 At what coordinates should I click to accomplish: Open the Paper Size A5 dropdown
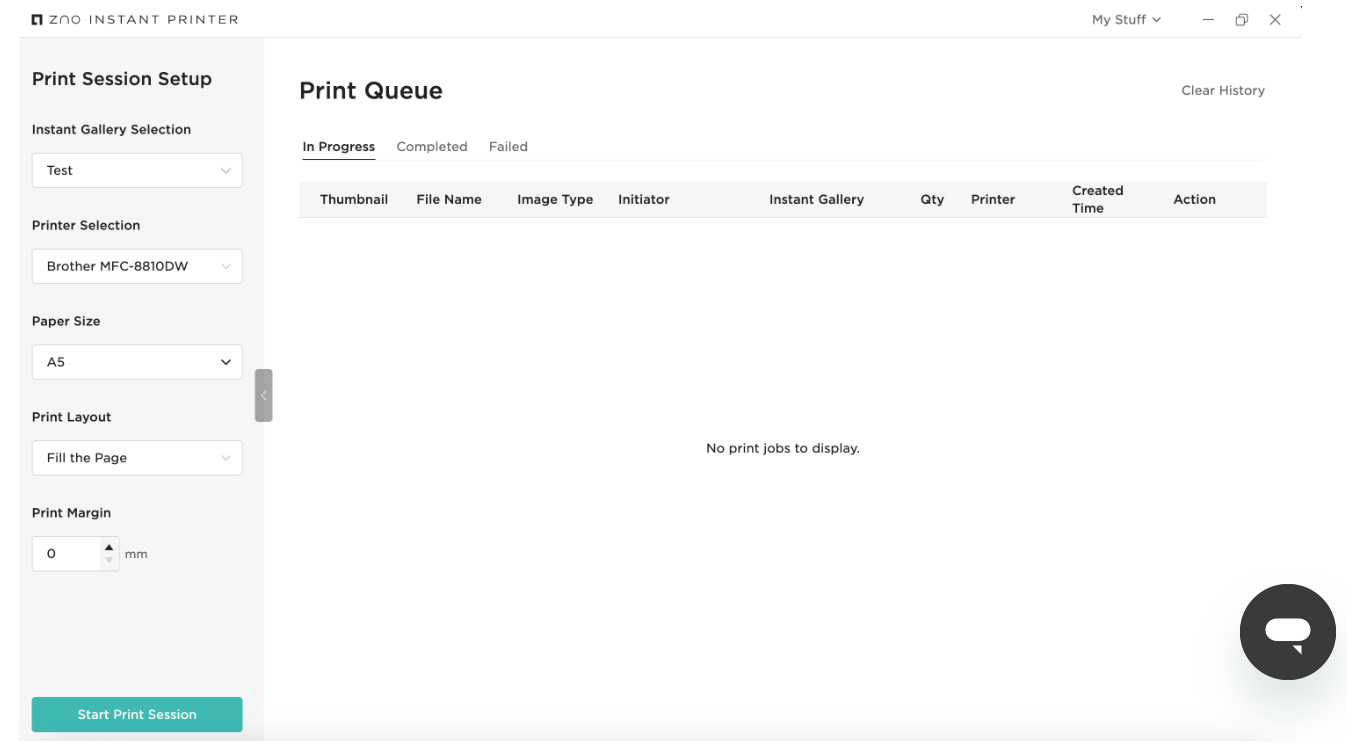[x=137, y=362]
